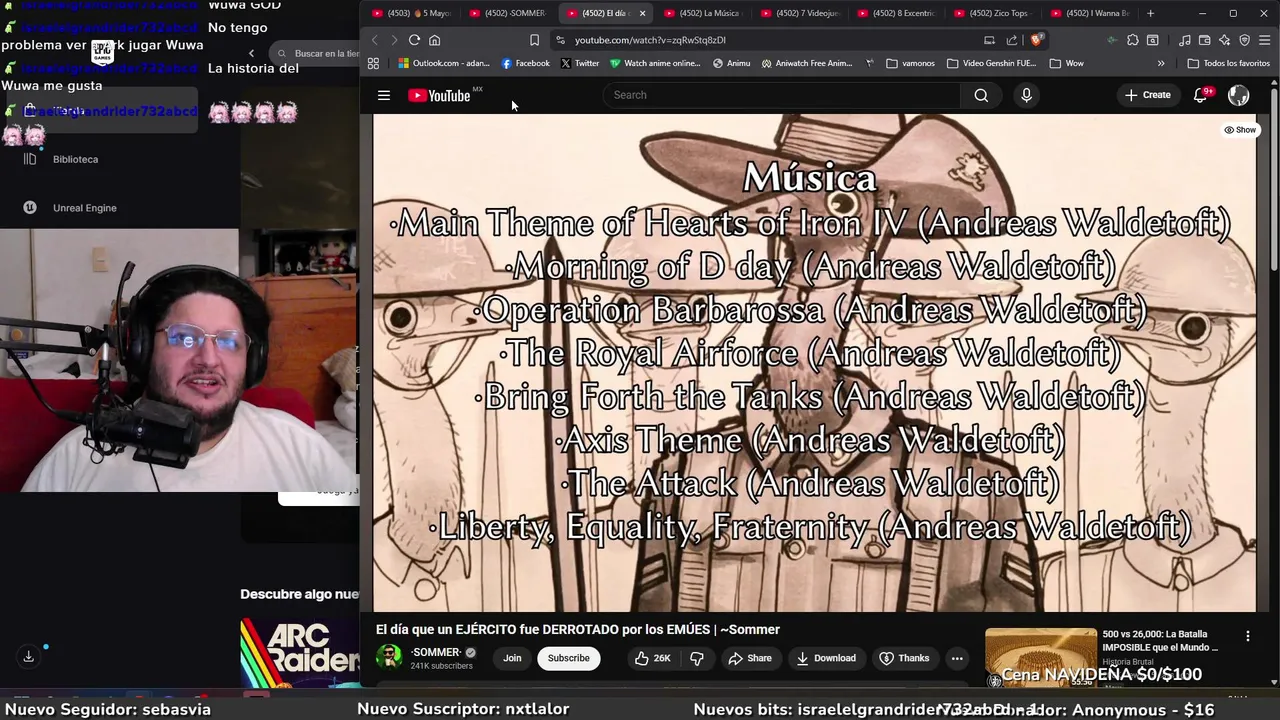The image size is (1280, 720).
Task: Go to browser home page
Action: (434, 40)
